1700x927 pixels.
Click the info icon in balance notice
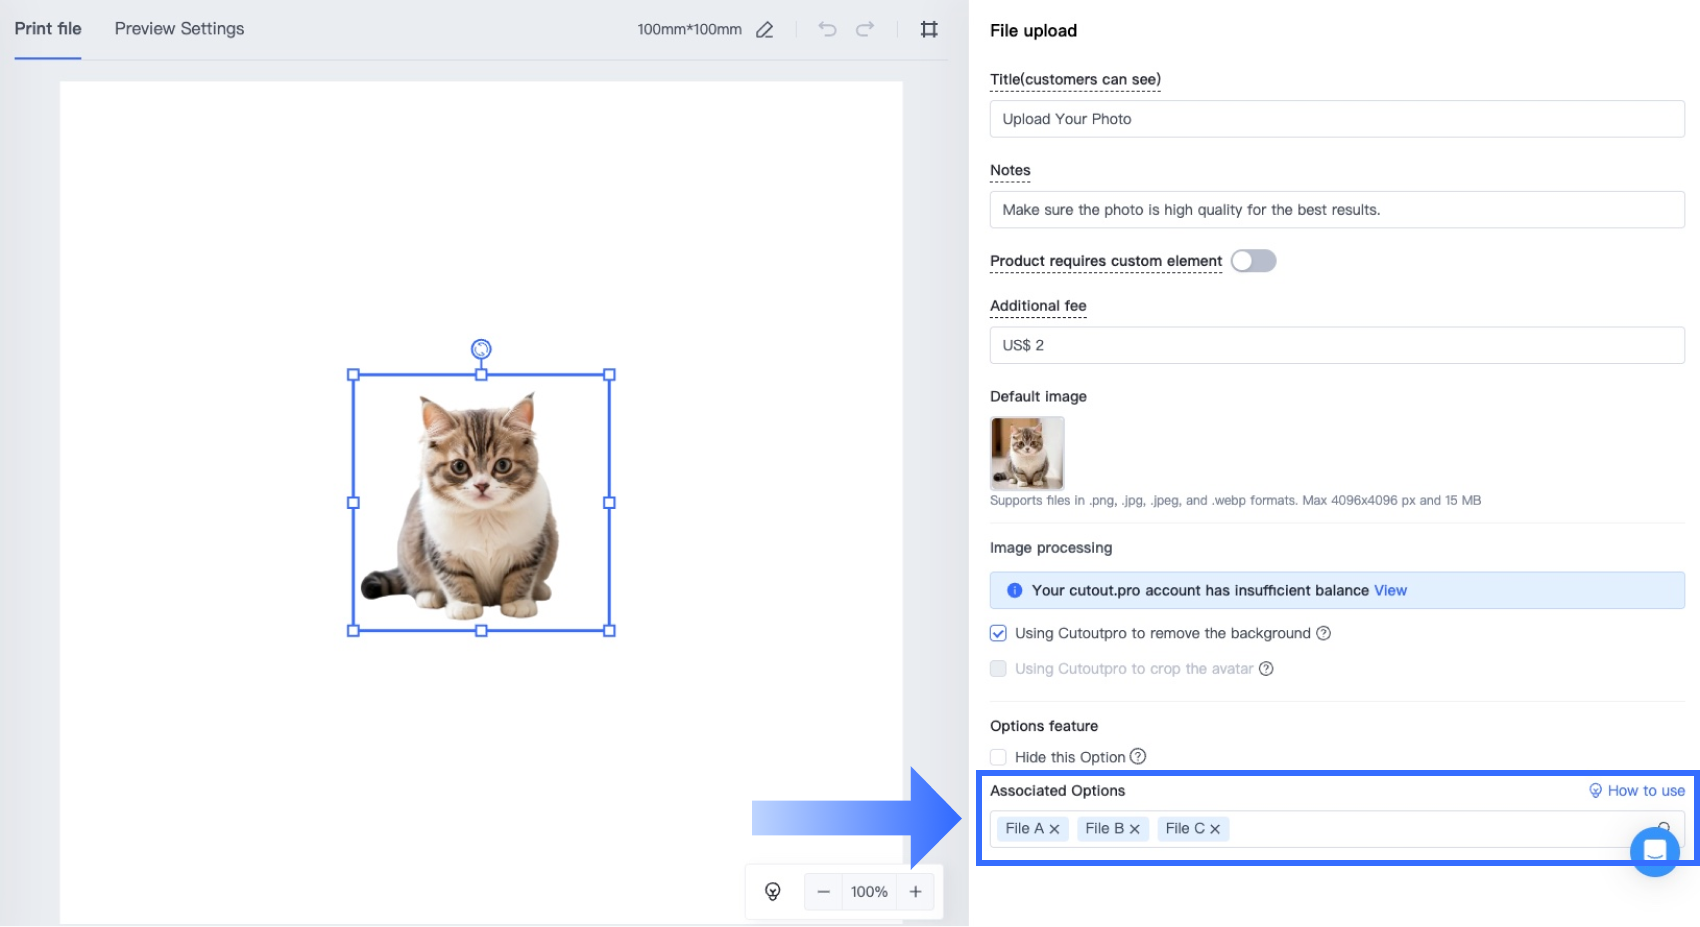click(x=1015, y=591)
